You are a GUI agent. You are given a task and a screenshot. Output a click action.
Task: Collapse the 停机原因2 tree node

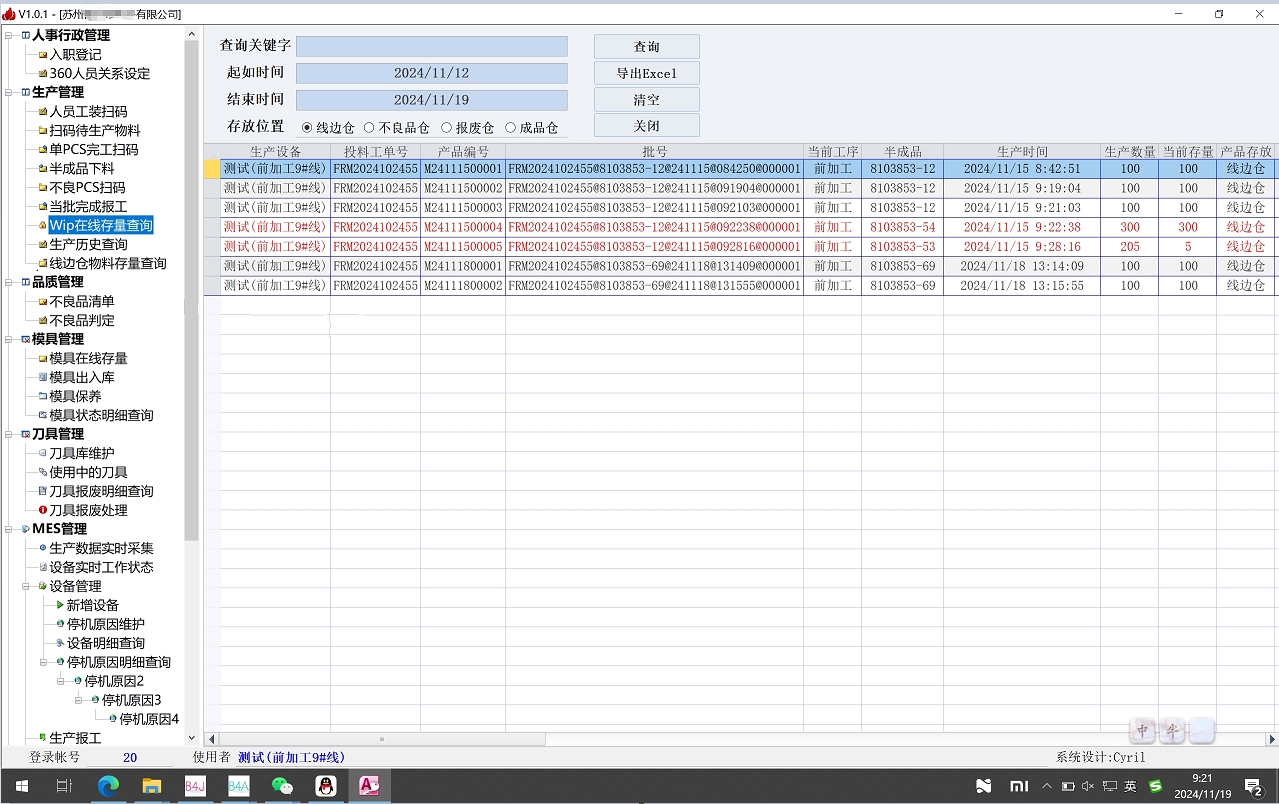(61, 682)
